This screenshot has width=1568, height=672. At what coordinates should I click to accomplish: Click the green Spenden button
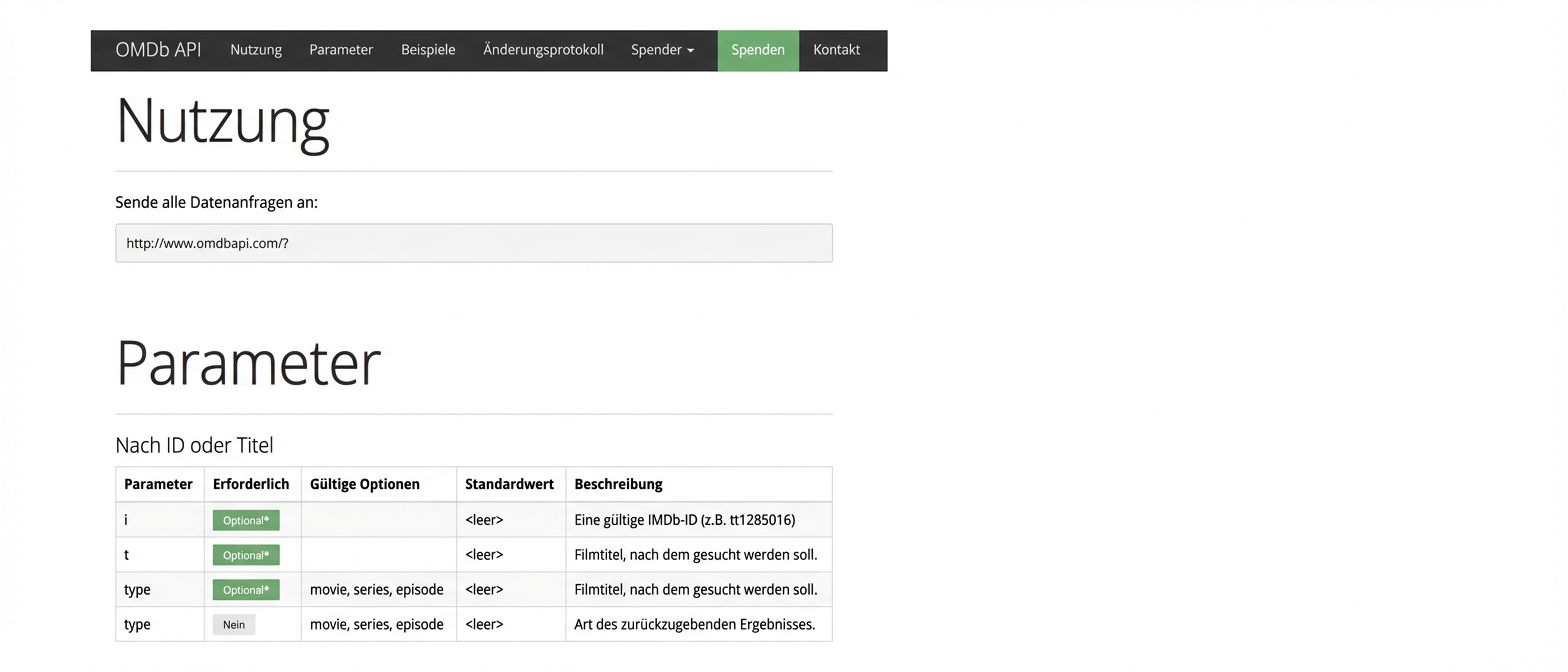pos(758,50)
